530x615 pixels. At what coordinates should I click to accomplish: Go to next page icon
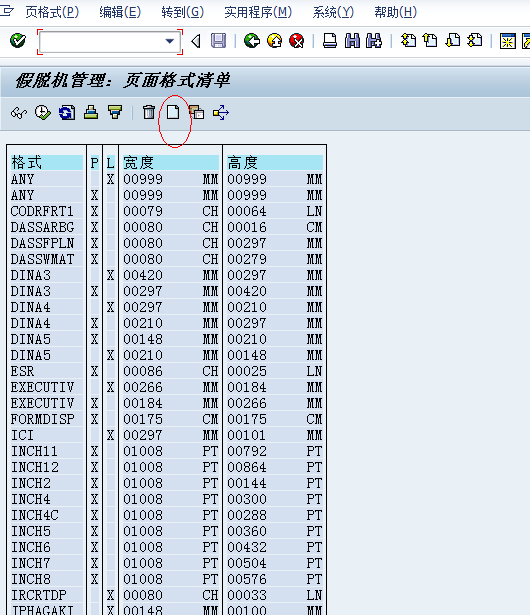click(x=453, y=41)
